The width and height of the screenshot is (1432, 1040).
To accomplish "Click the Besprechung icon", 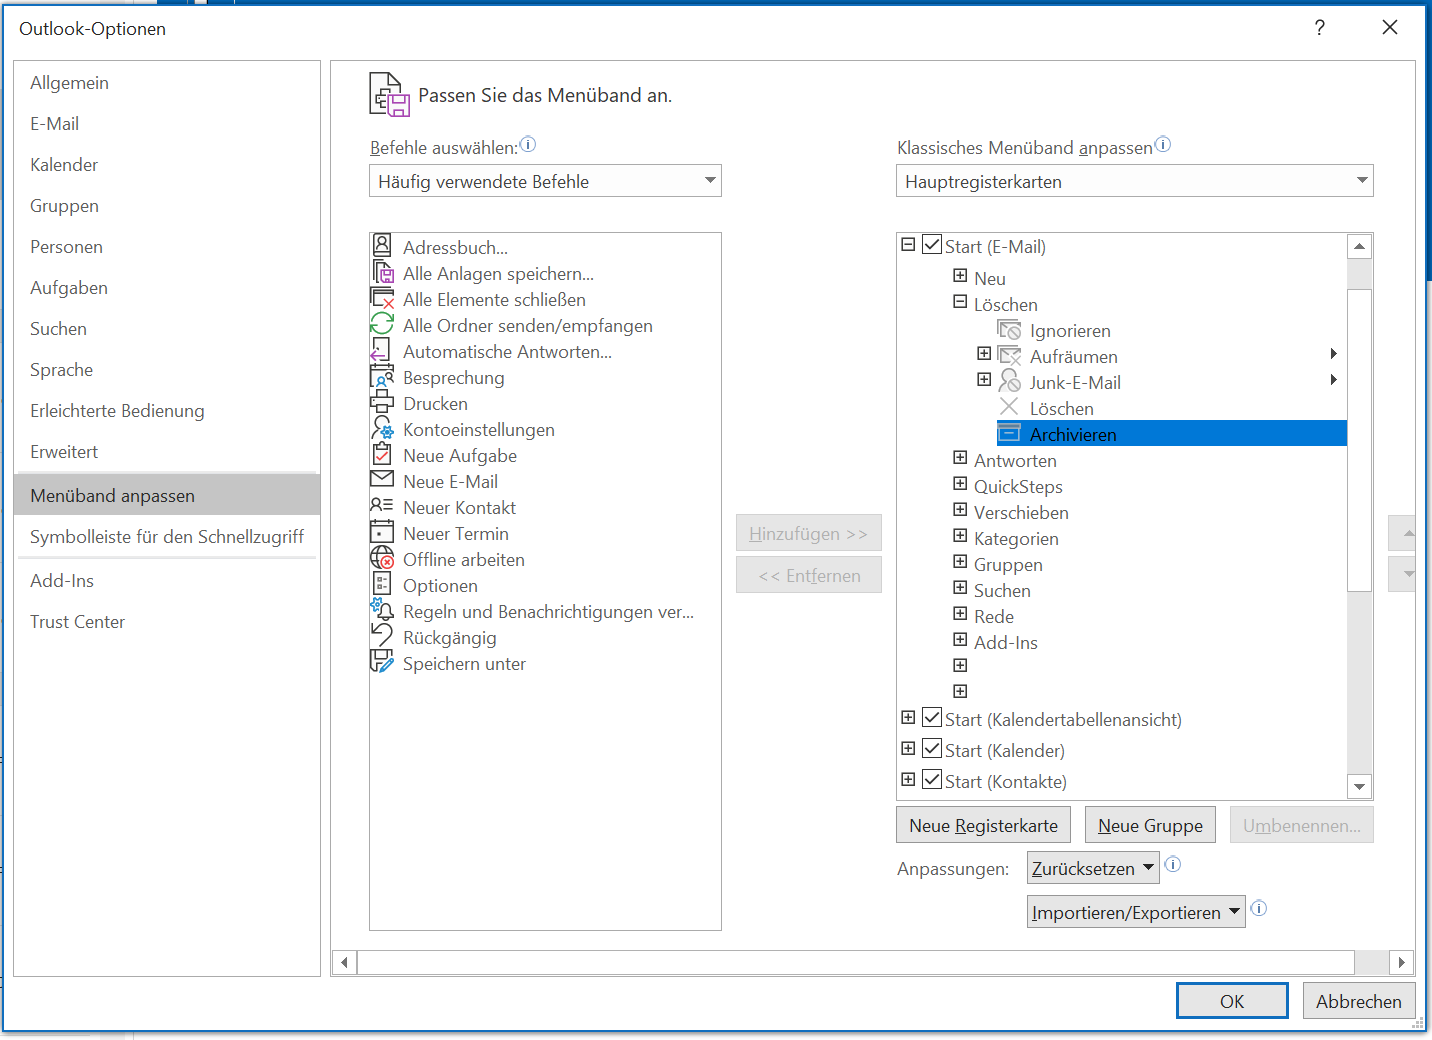I will 382,376.
